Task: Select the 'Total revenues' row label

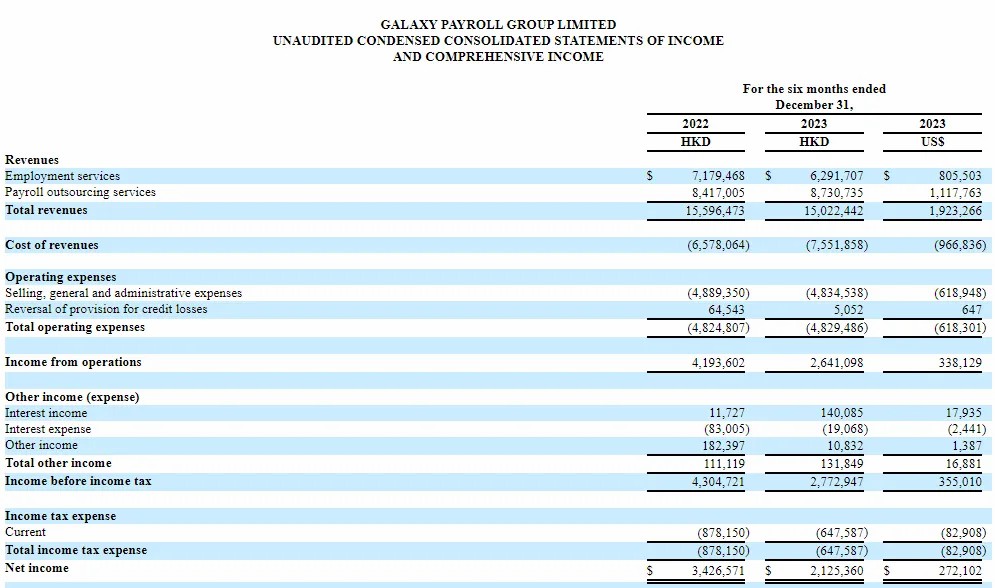Action: click(46, 210)
